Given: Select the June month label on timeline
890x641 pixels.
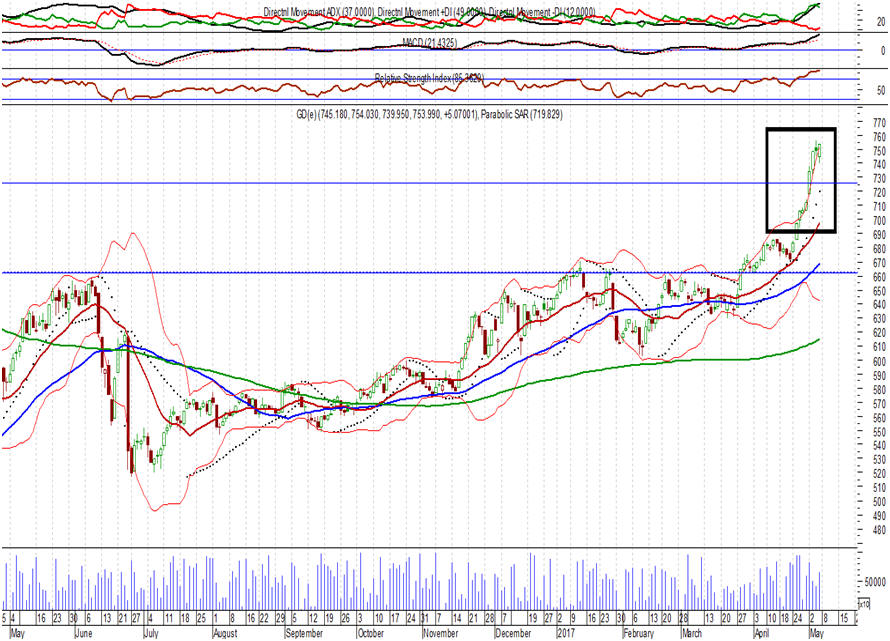Looking at the screenshot, I should point(83,633).
